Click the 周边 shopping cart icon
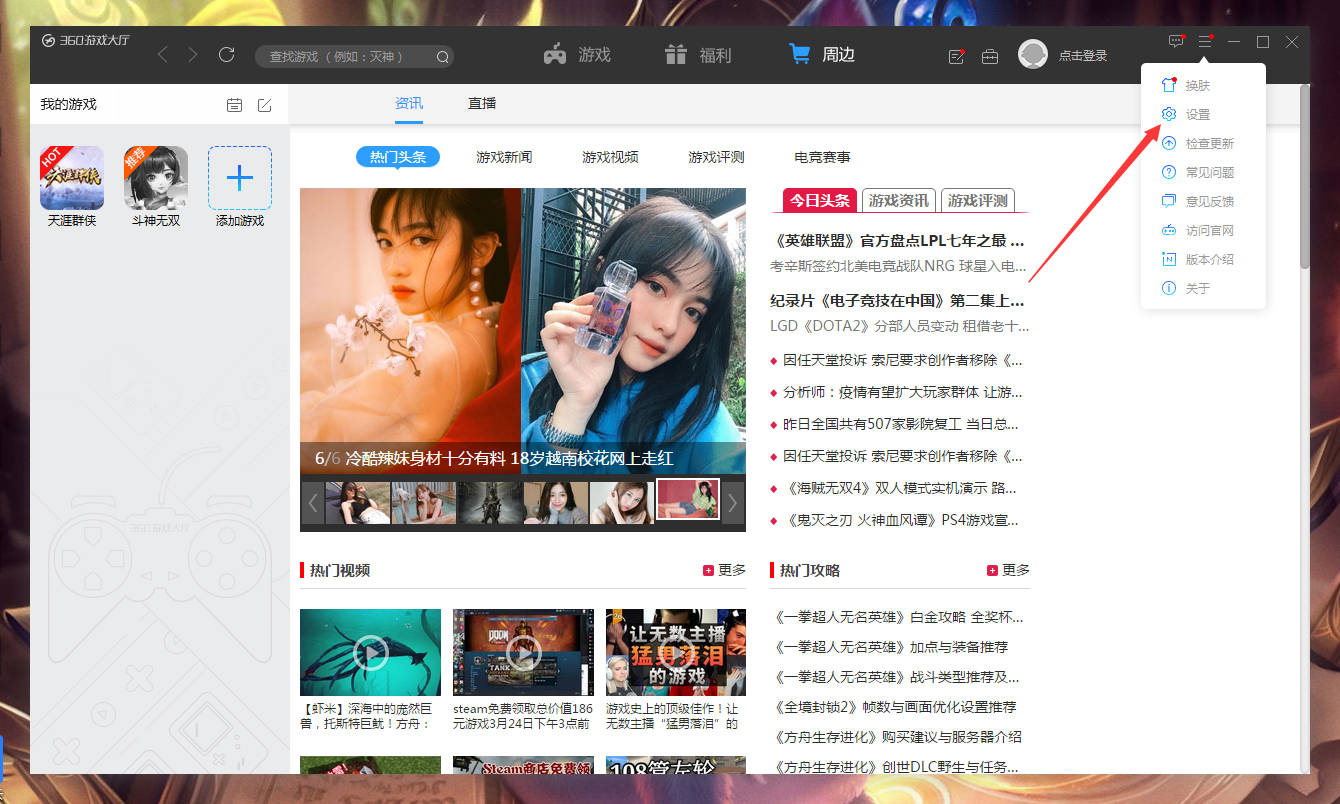Image resolution: width=1340 pixels, height=804 pixels. pyautogui.click(x=800, y=54)
